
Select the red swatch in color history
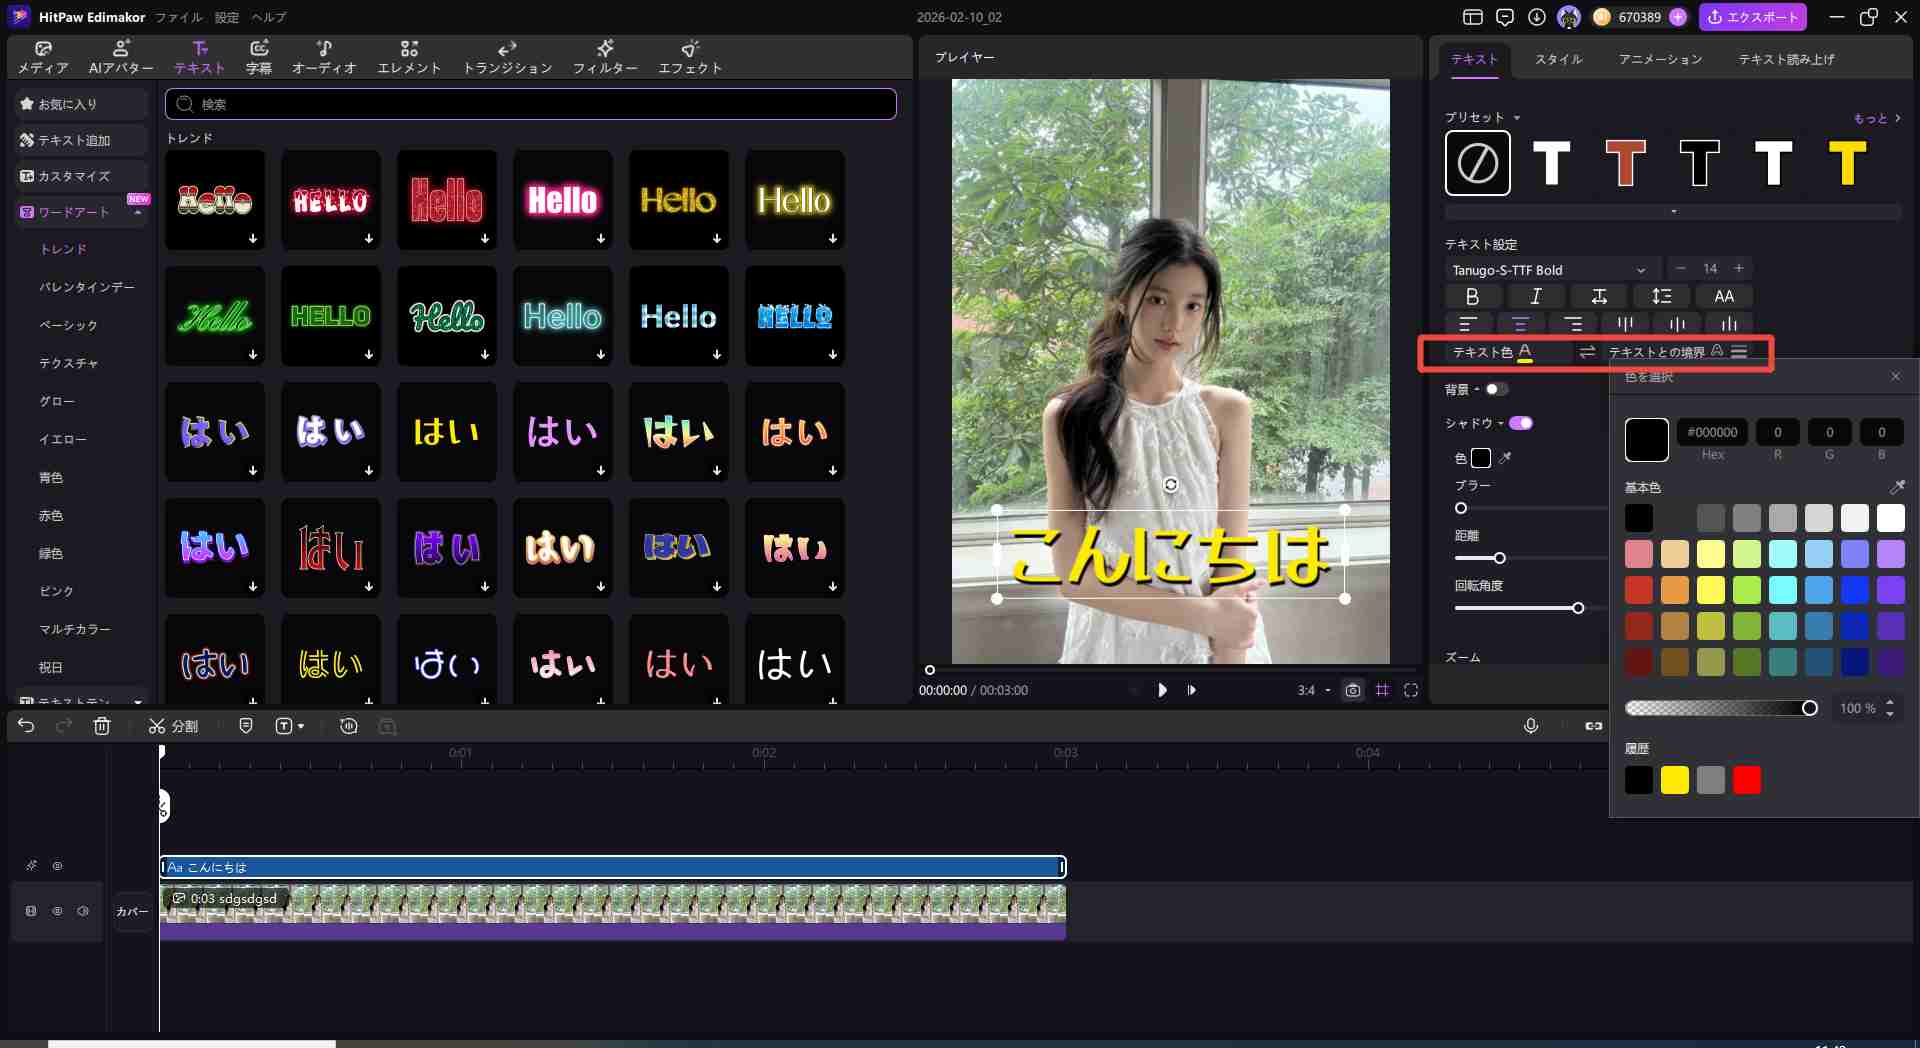1746,780
